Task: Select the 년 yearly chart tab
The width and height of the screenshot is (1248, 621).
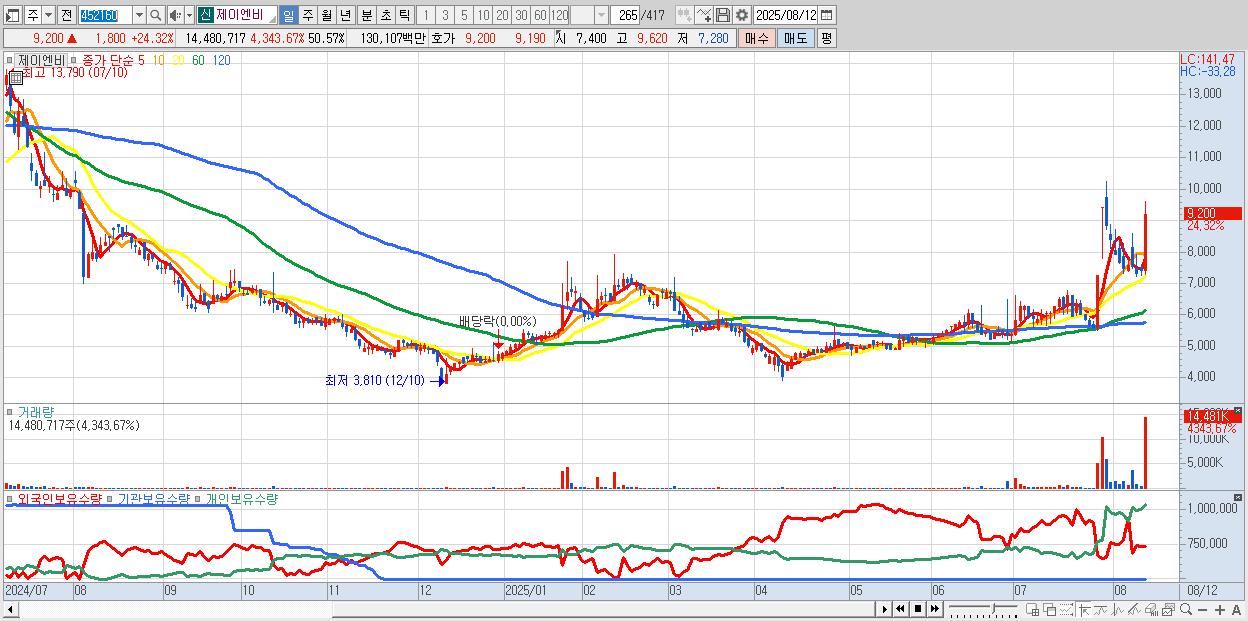Action: 345,15
